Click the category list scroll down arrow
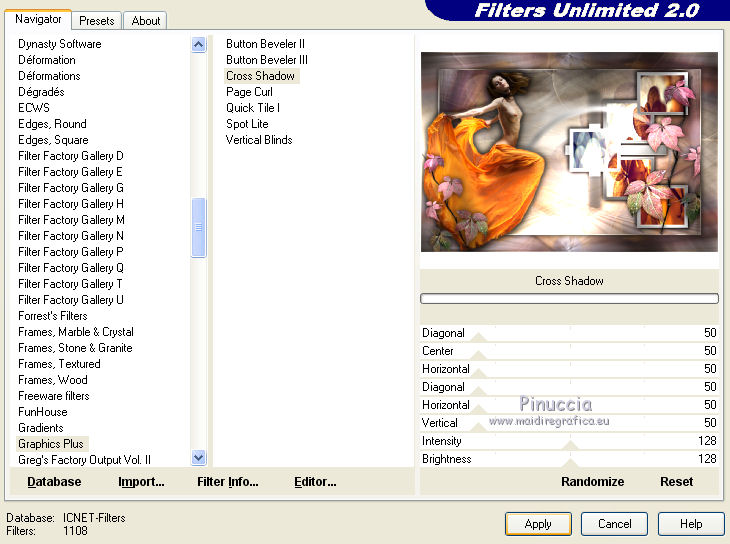Screen dimensions: 730x544 click(198, 458)
